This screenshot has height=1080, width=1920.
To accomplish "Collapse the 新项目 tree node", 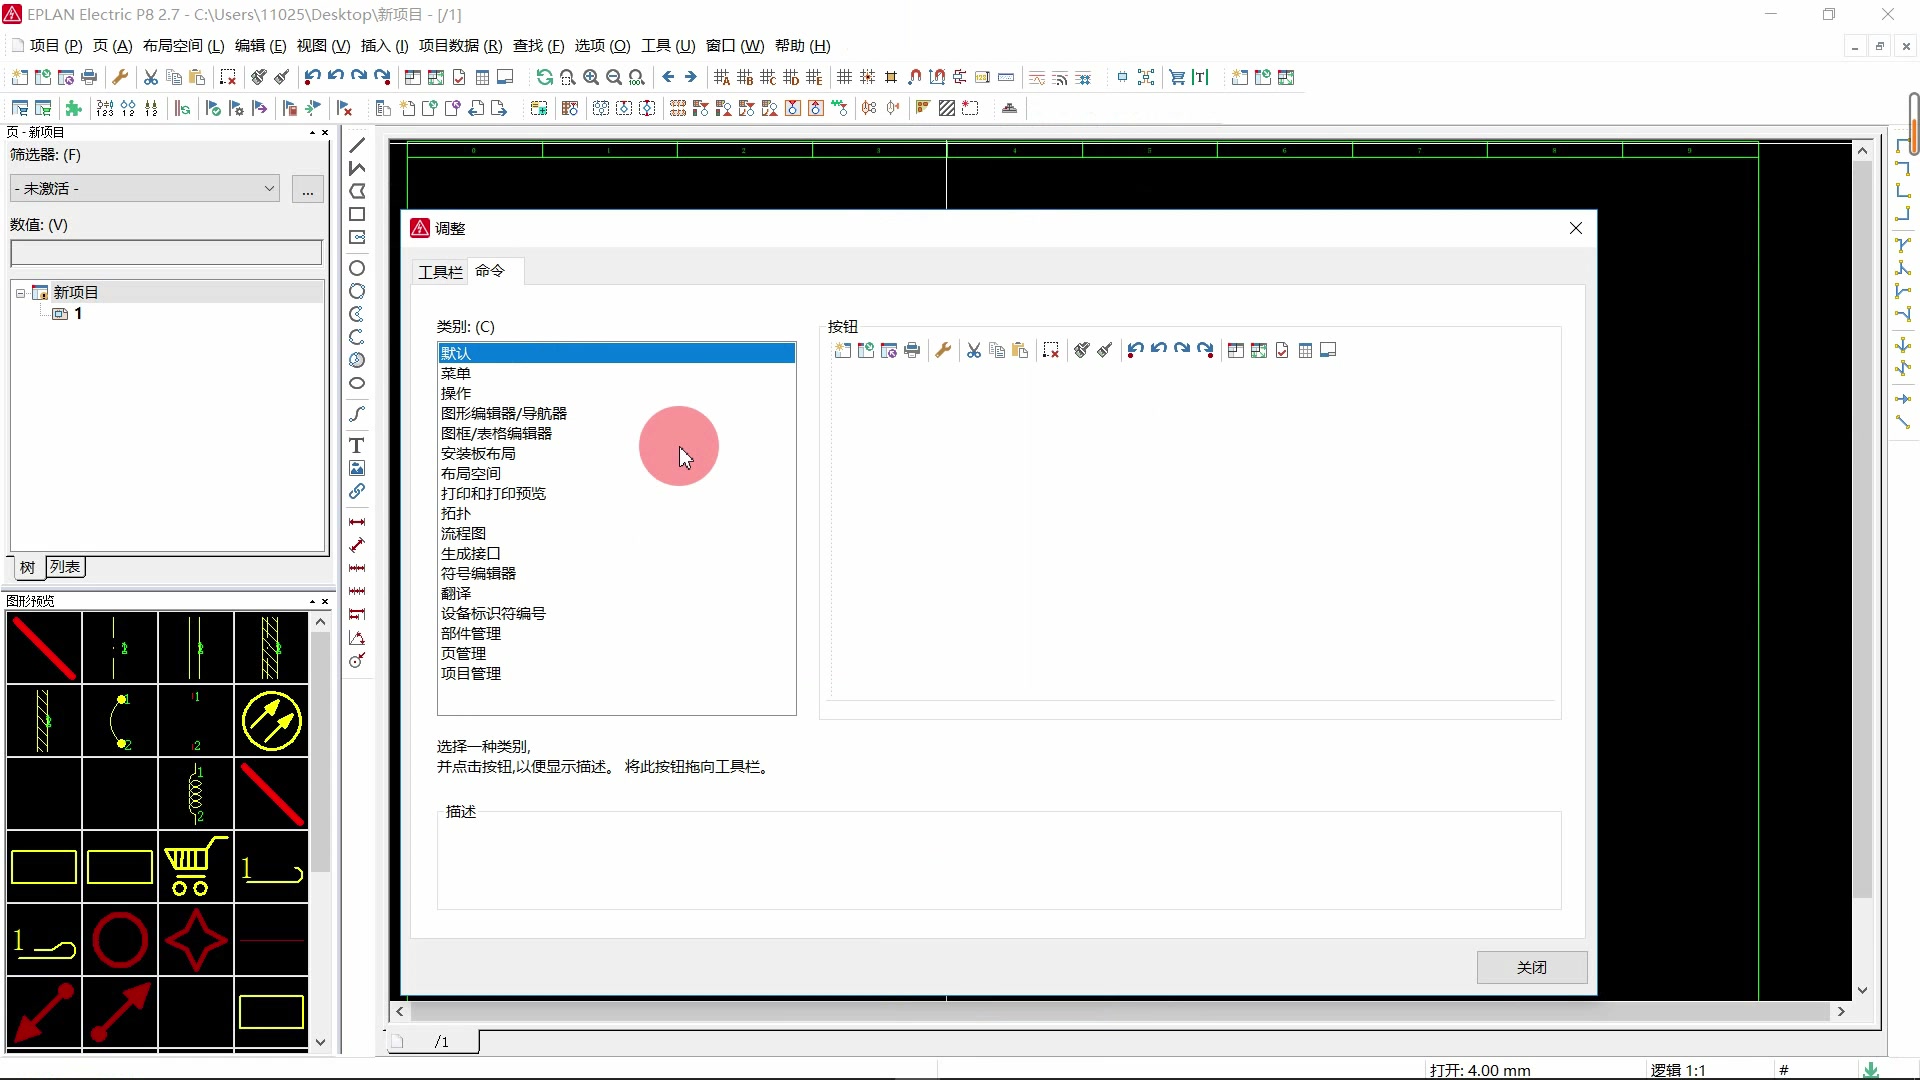I will pos(18,292).
